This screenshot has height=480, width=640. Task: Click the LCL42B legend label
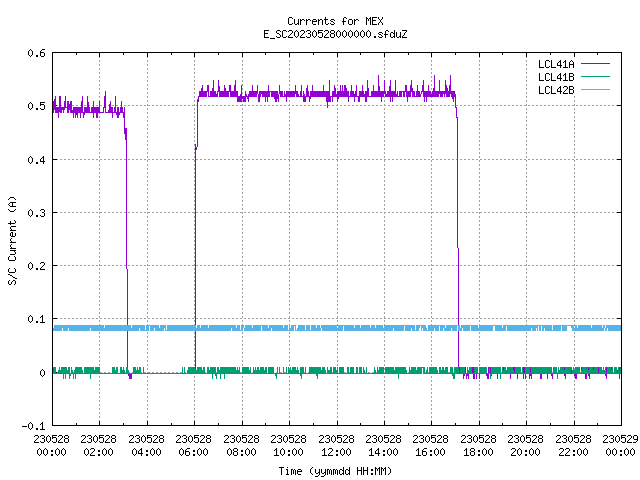point(556,90)
